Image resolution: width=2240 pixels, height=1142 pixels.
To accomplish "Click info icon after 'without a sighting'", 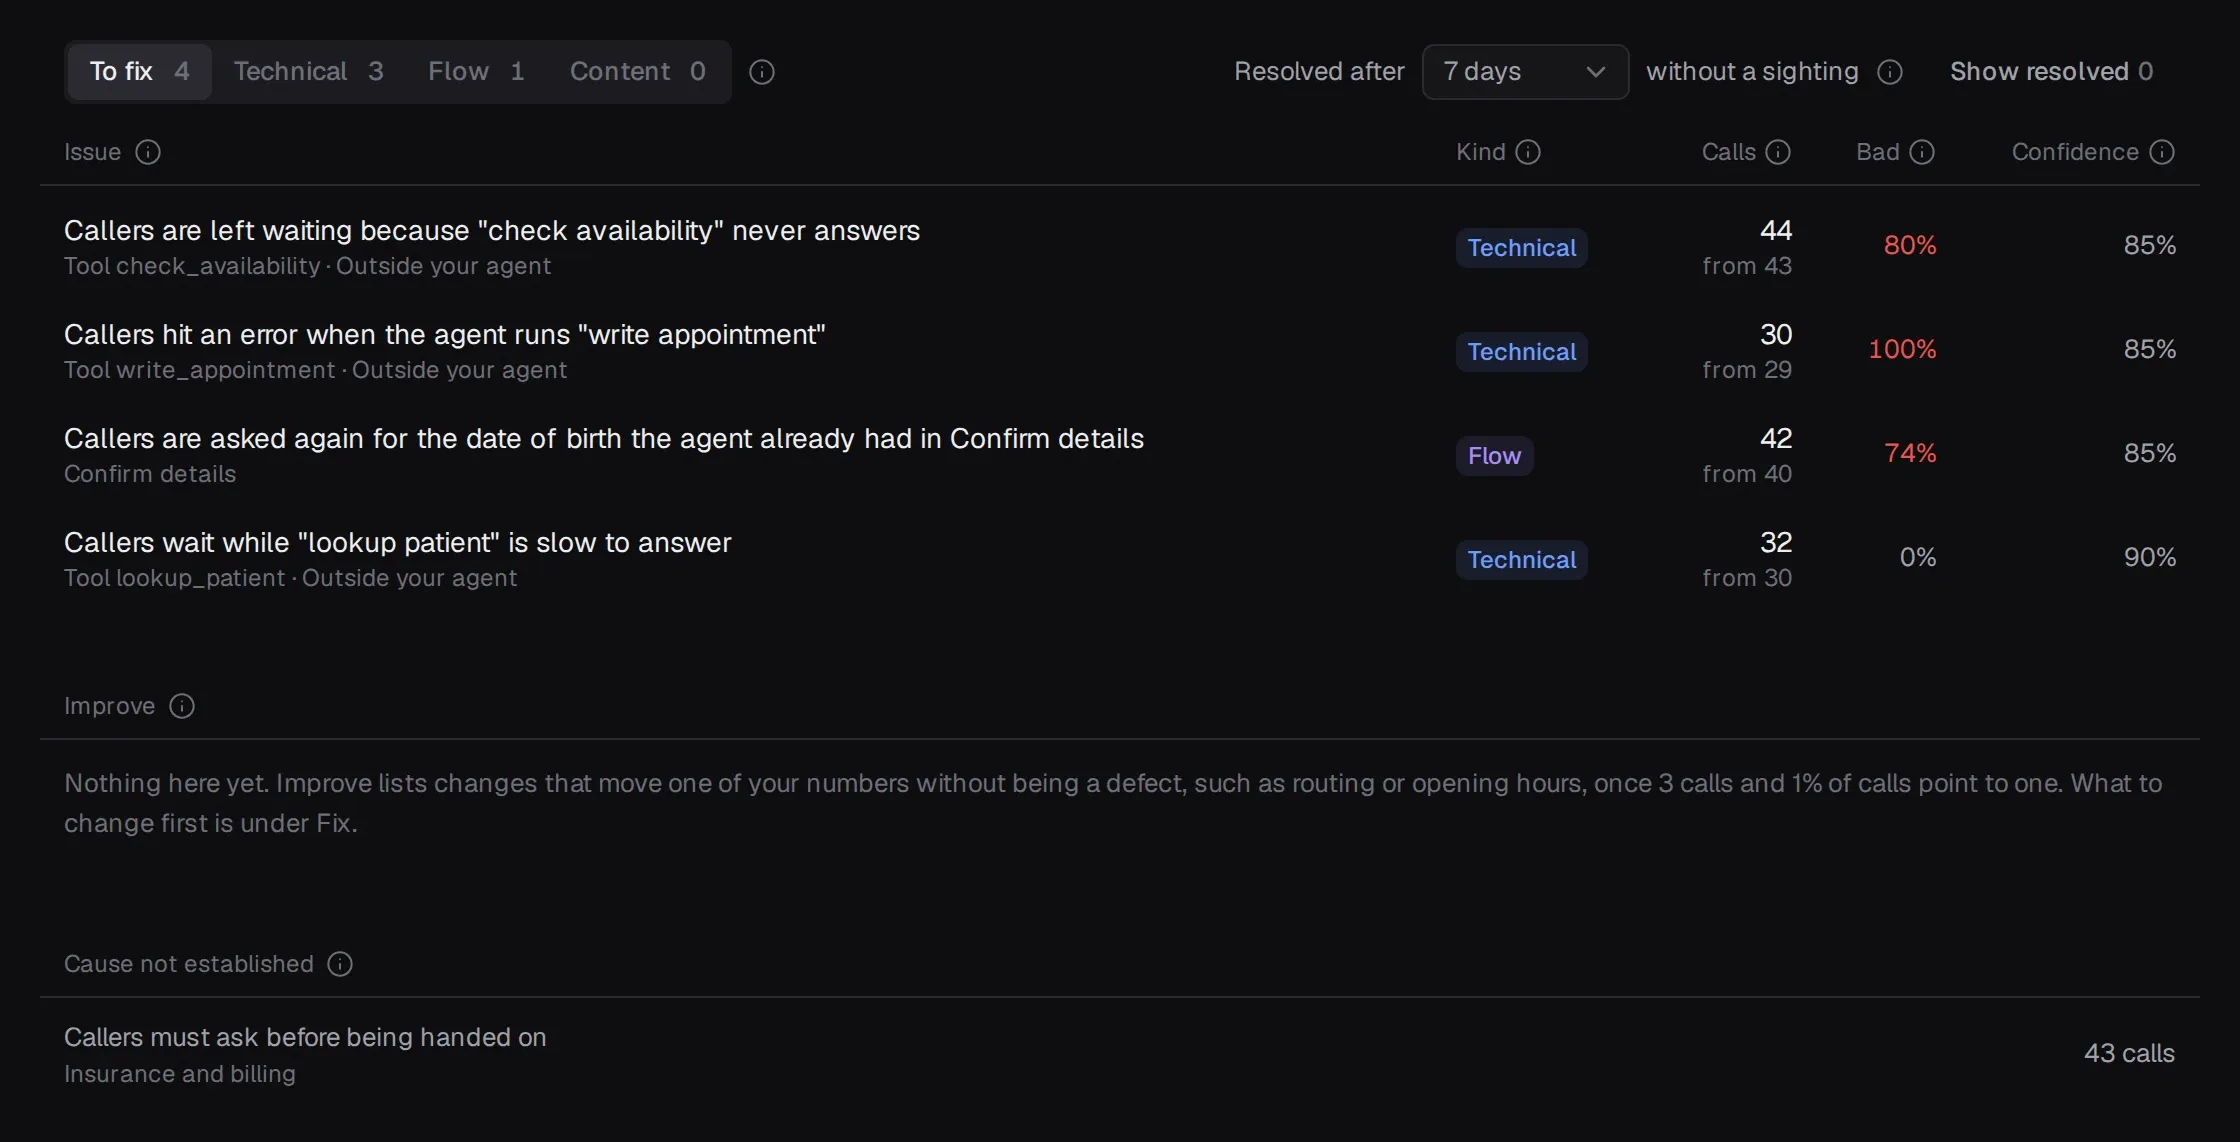I will [1890, 72].
